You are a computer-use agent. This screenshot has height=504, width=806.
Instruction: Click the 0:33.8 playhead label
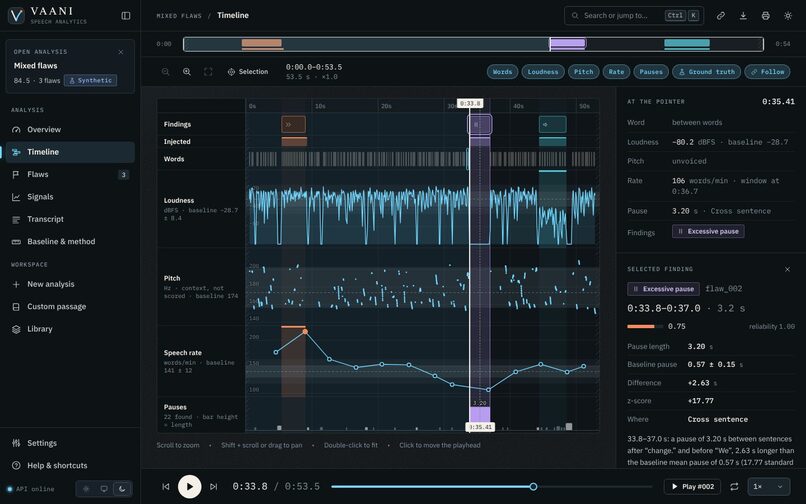pos(470,104)
